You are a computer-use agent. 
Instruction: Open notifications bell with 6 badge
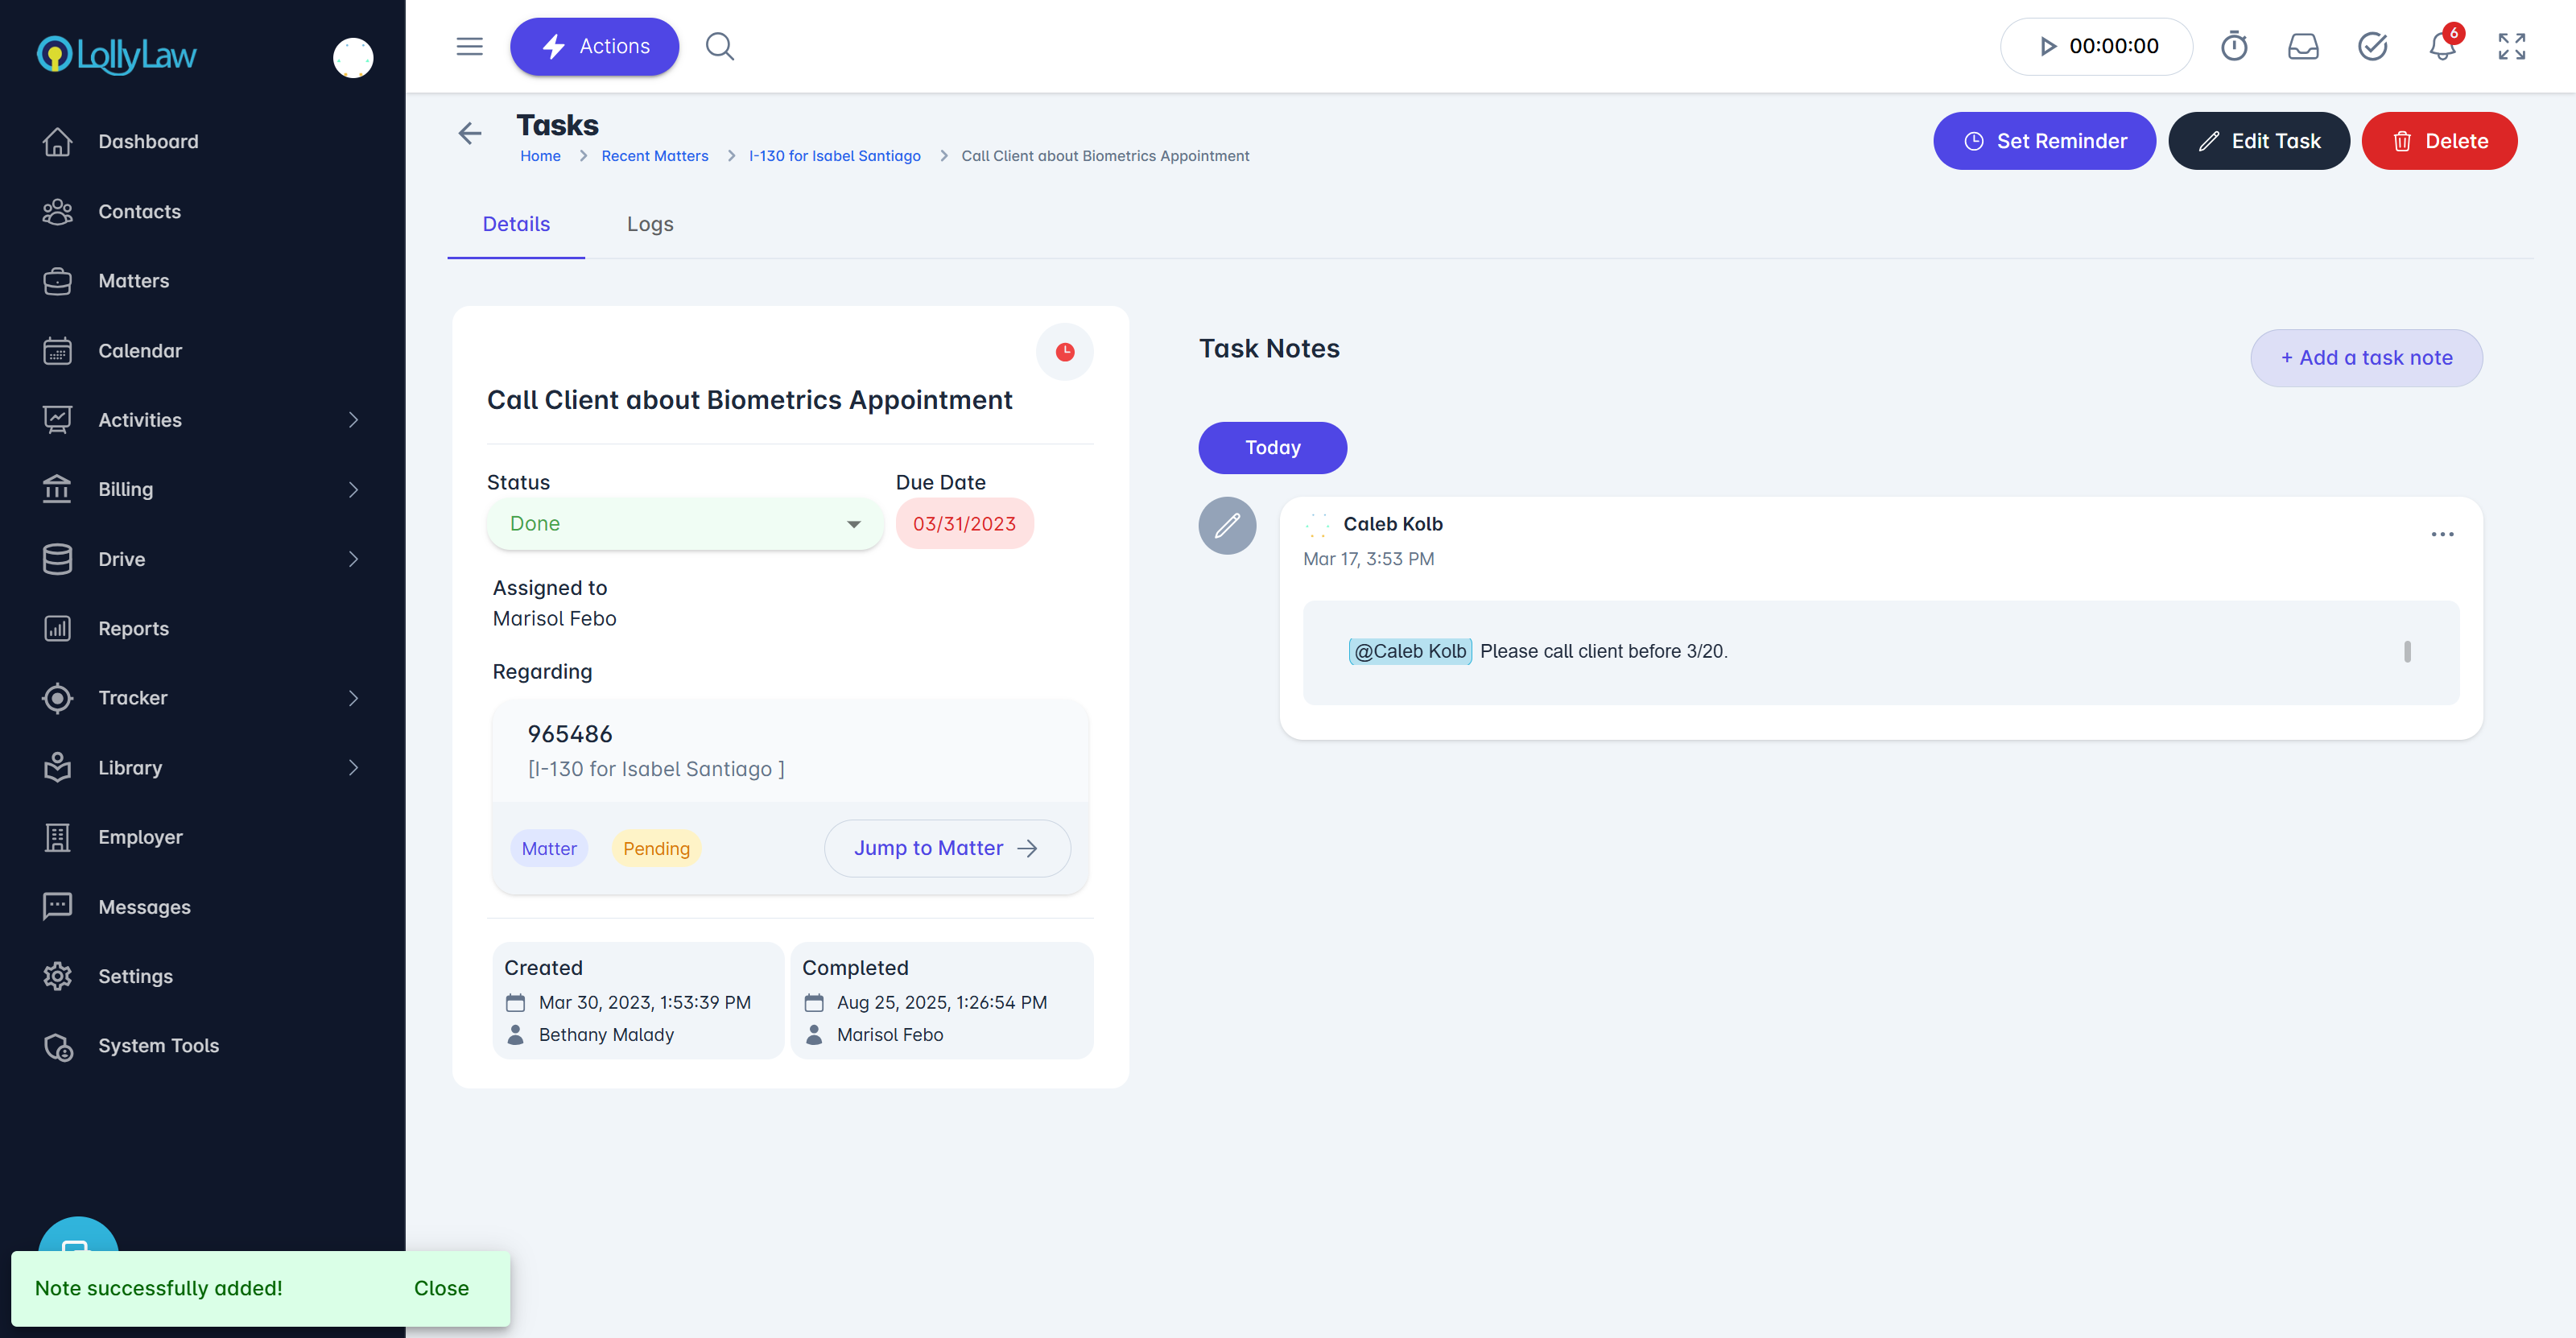pos(2442,46)
